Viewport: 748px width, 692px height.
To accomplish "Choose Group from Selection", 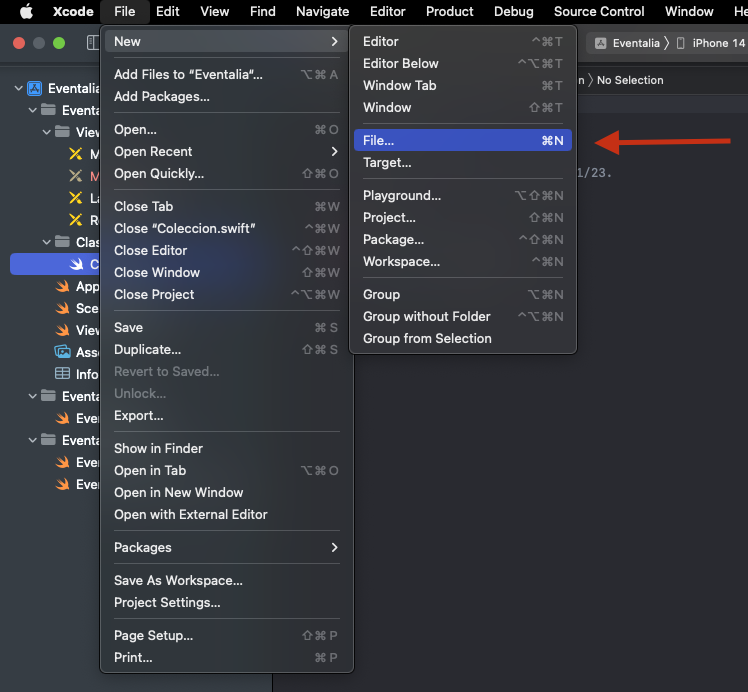I will tap(463, 338).
